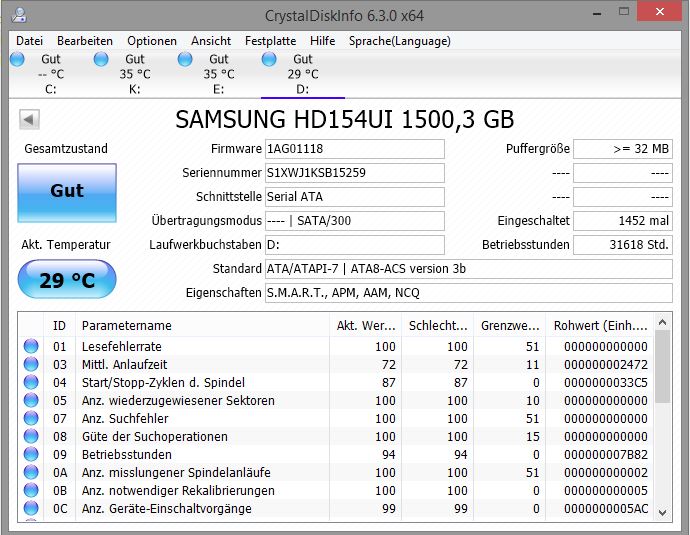Viewport: 690px width, 535px height.
Task: Click status orb for Geräte-Einschaltvorgänge row
Action: (31, 509)
